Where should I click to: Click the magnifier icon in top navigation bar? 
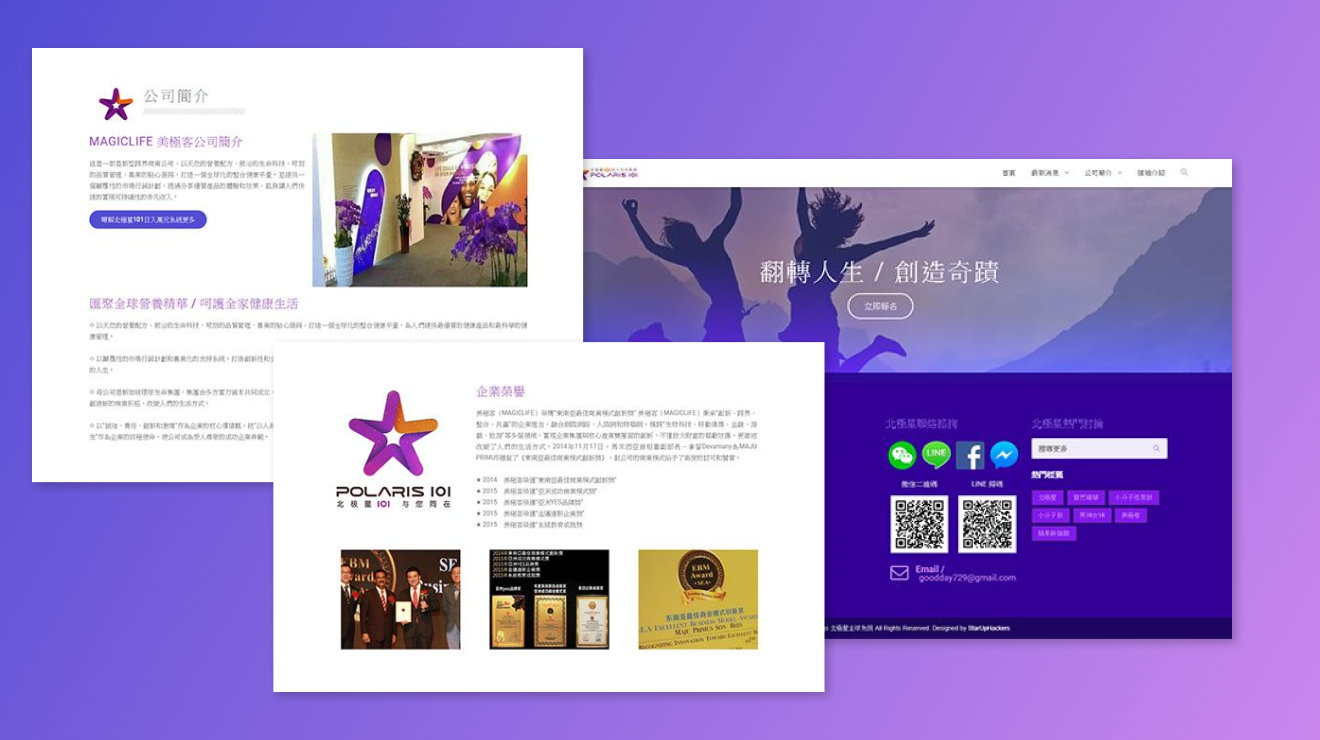(1185, 172)
